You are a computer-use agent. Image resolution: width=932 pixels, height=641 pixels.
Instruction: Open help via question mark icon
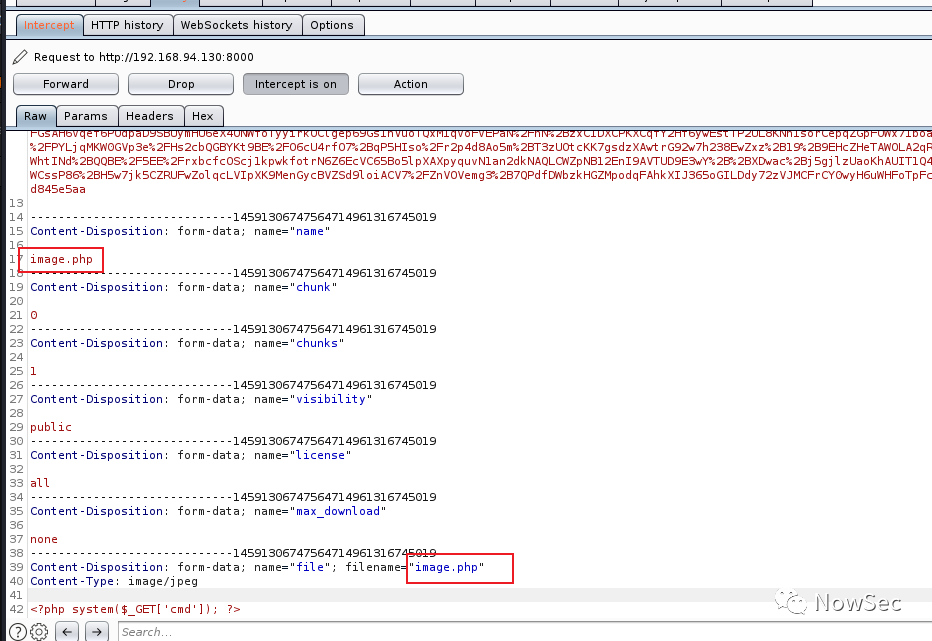coord(18,631)
